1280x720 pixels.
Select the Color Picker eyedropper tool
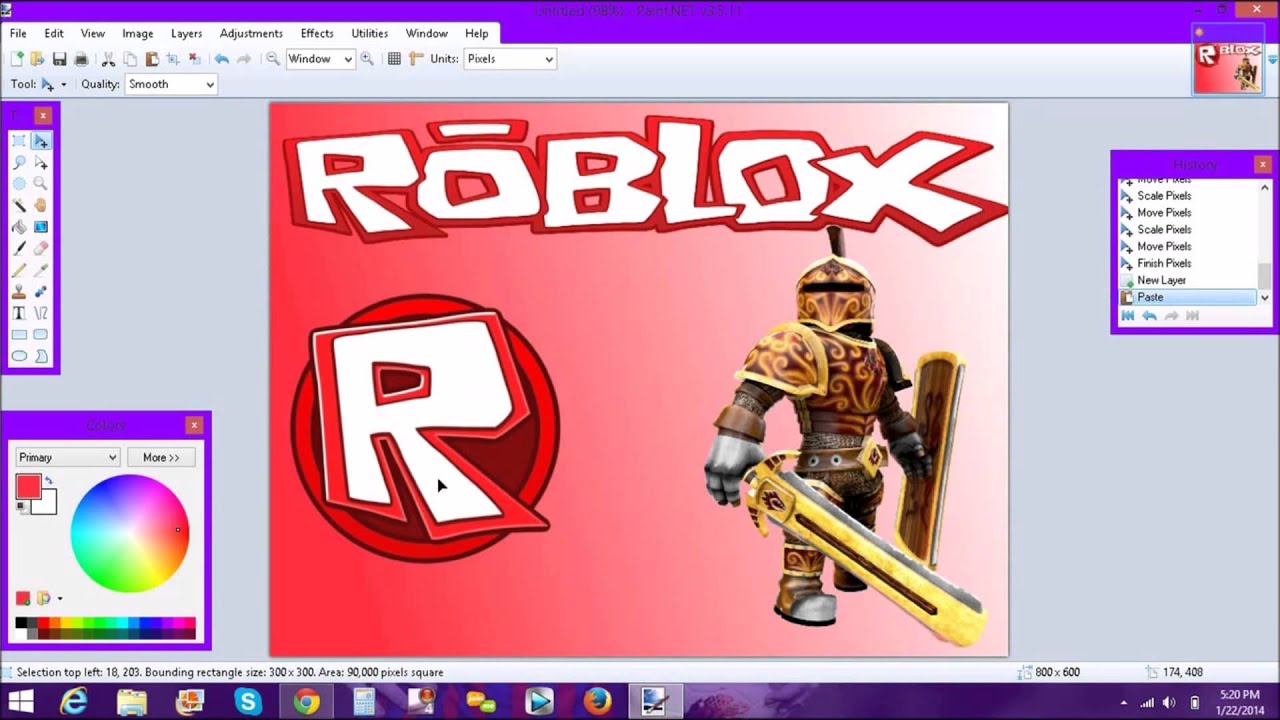point(41,270)
